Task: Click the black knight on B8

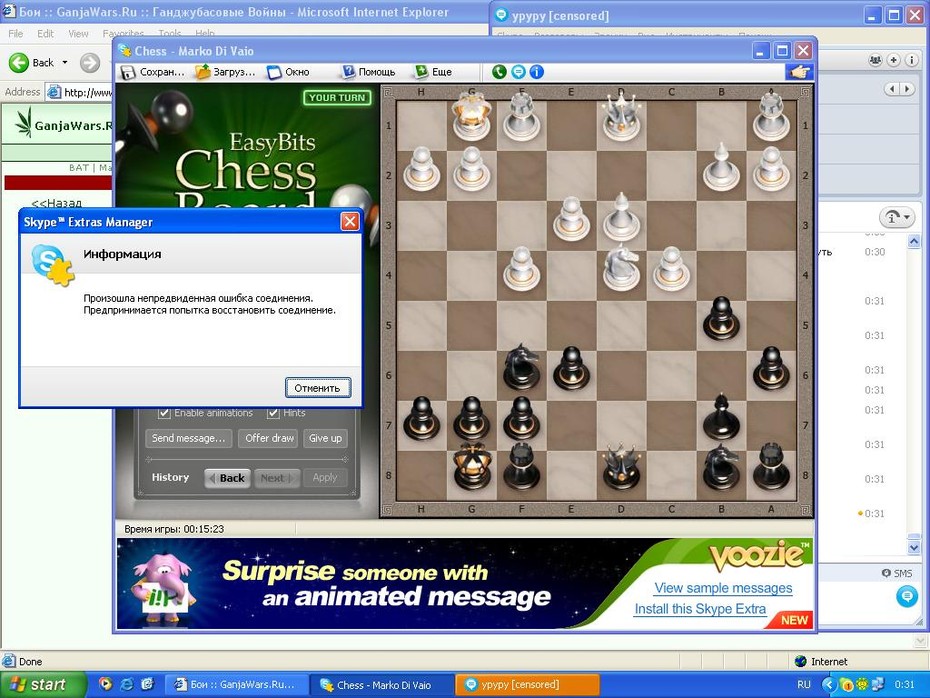Action: (721, 467)
